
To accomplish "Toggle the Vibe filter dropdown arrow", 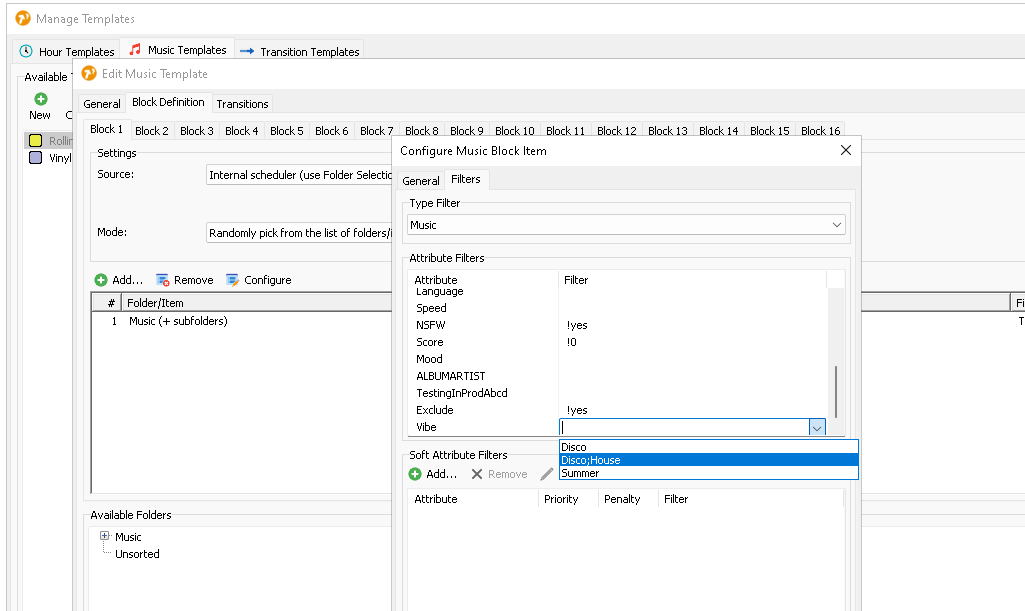I will pos(816,427).
